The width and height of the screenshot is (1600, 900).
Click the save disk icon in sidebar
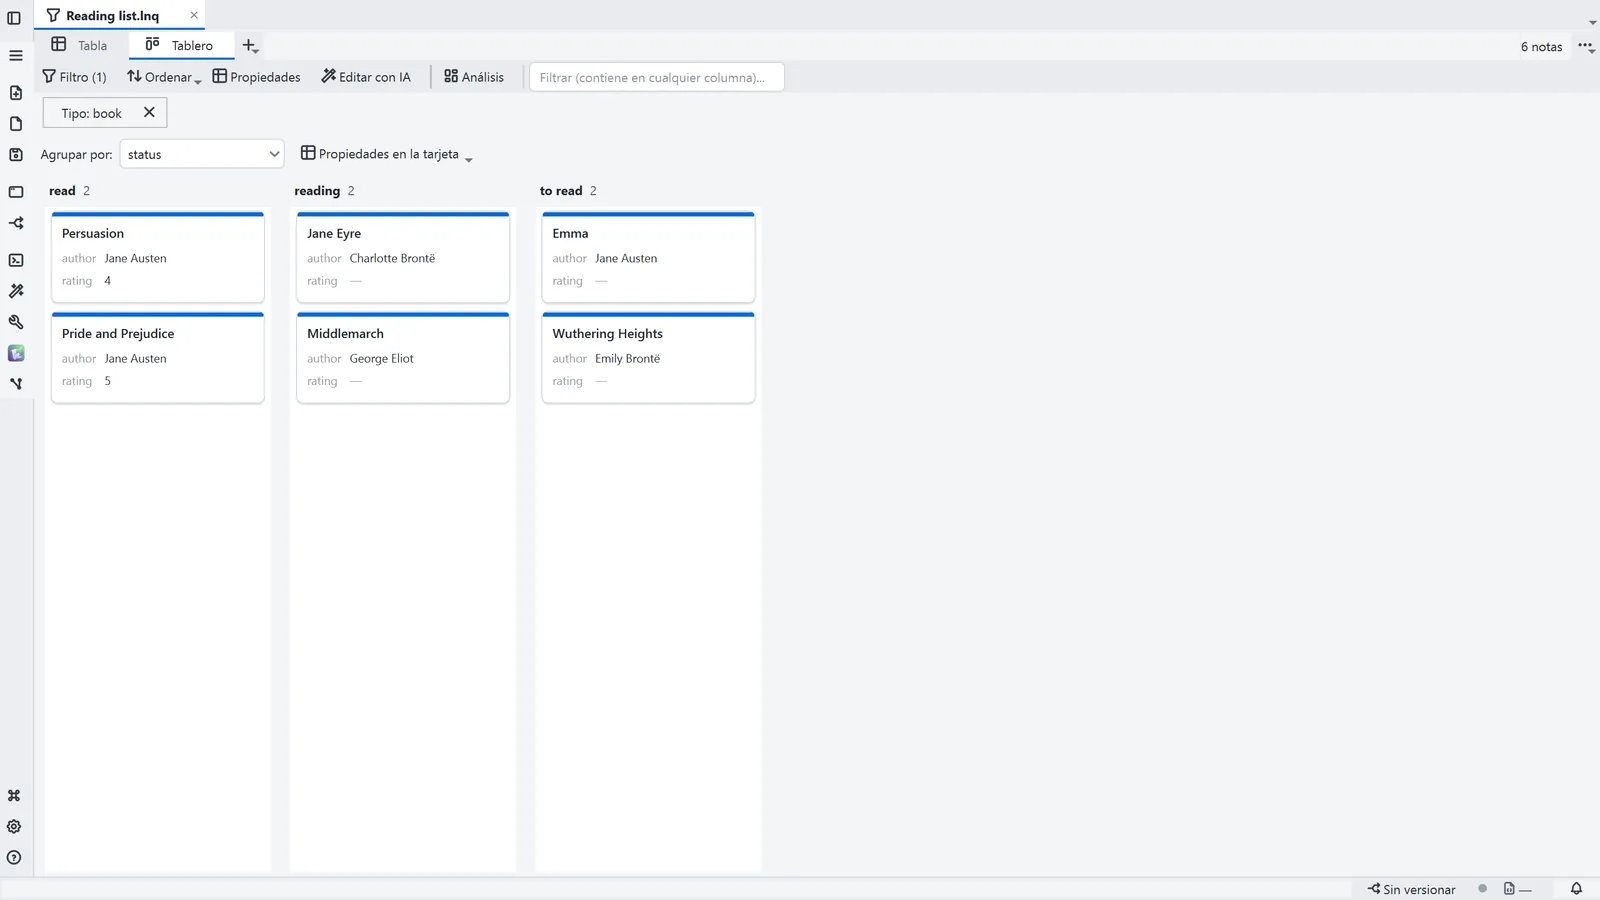(16, 155)
